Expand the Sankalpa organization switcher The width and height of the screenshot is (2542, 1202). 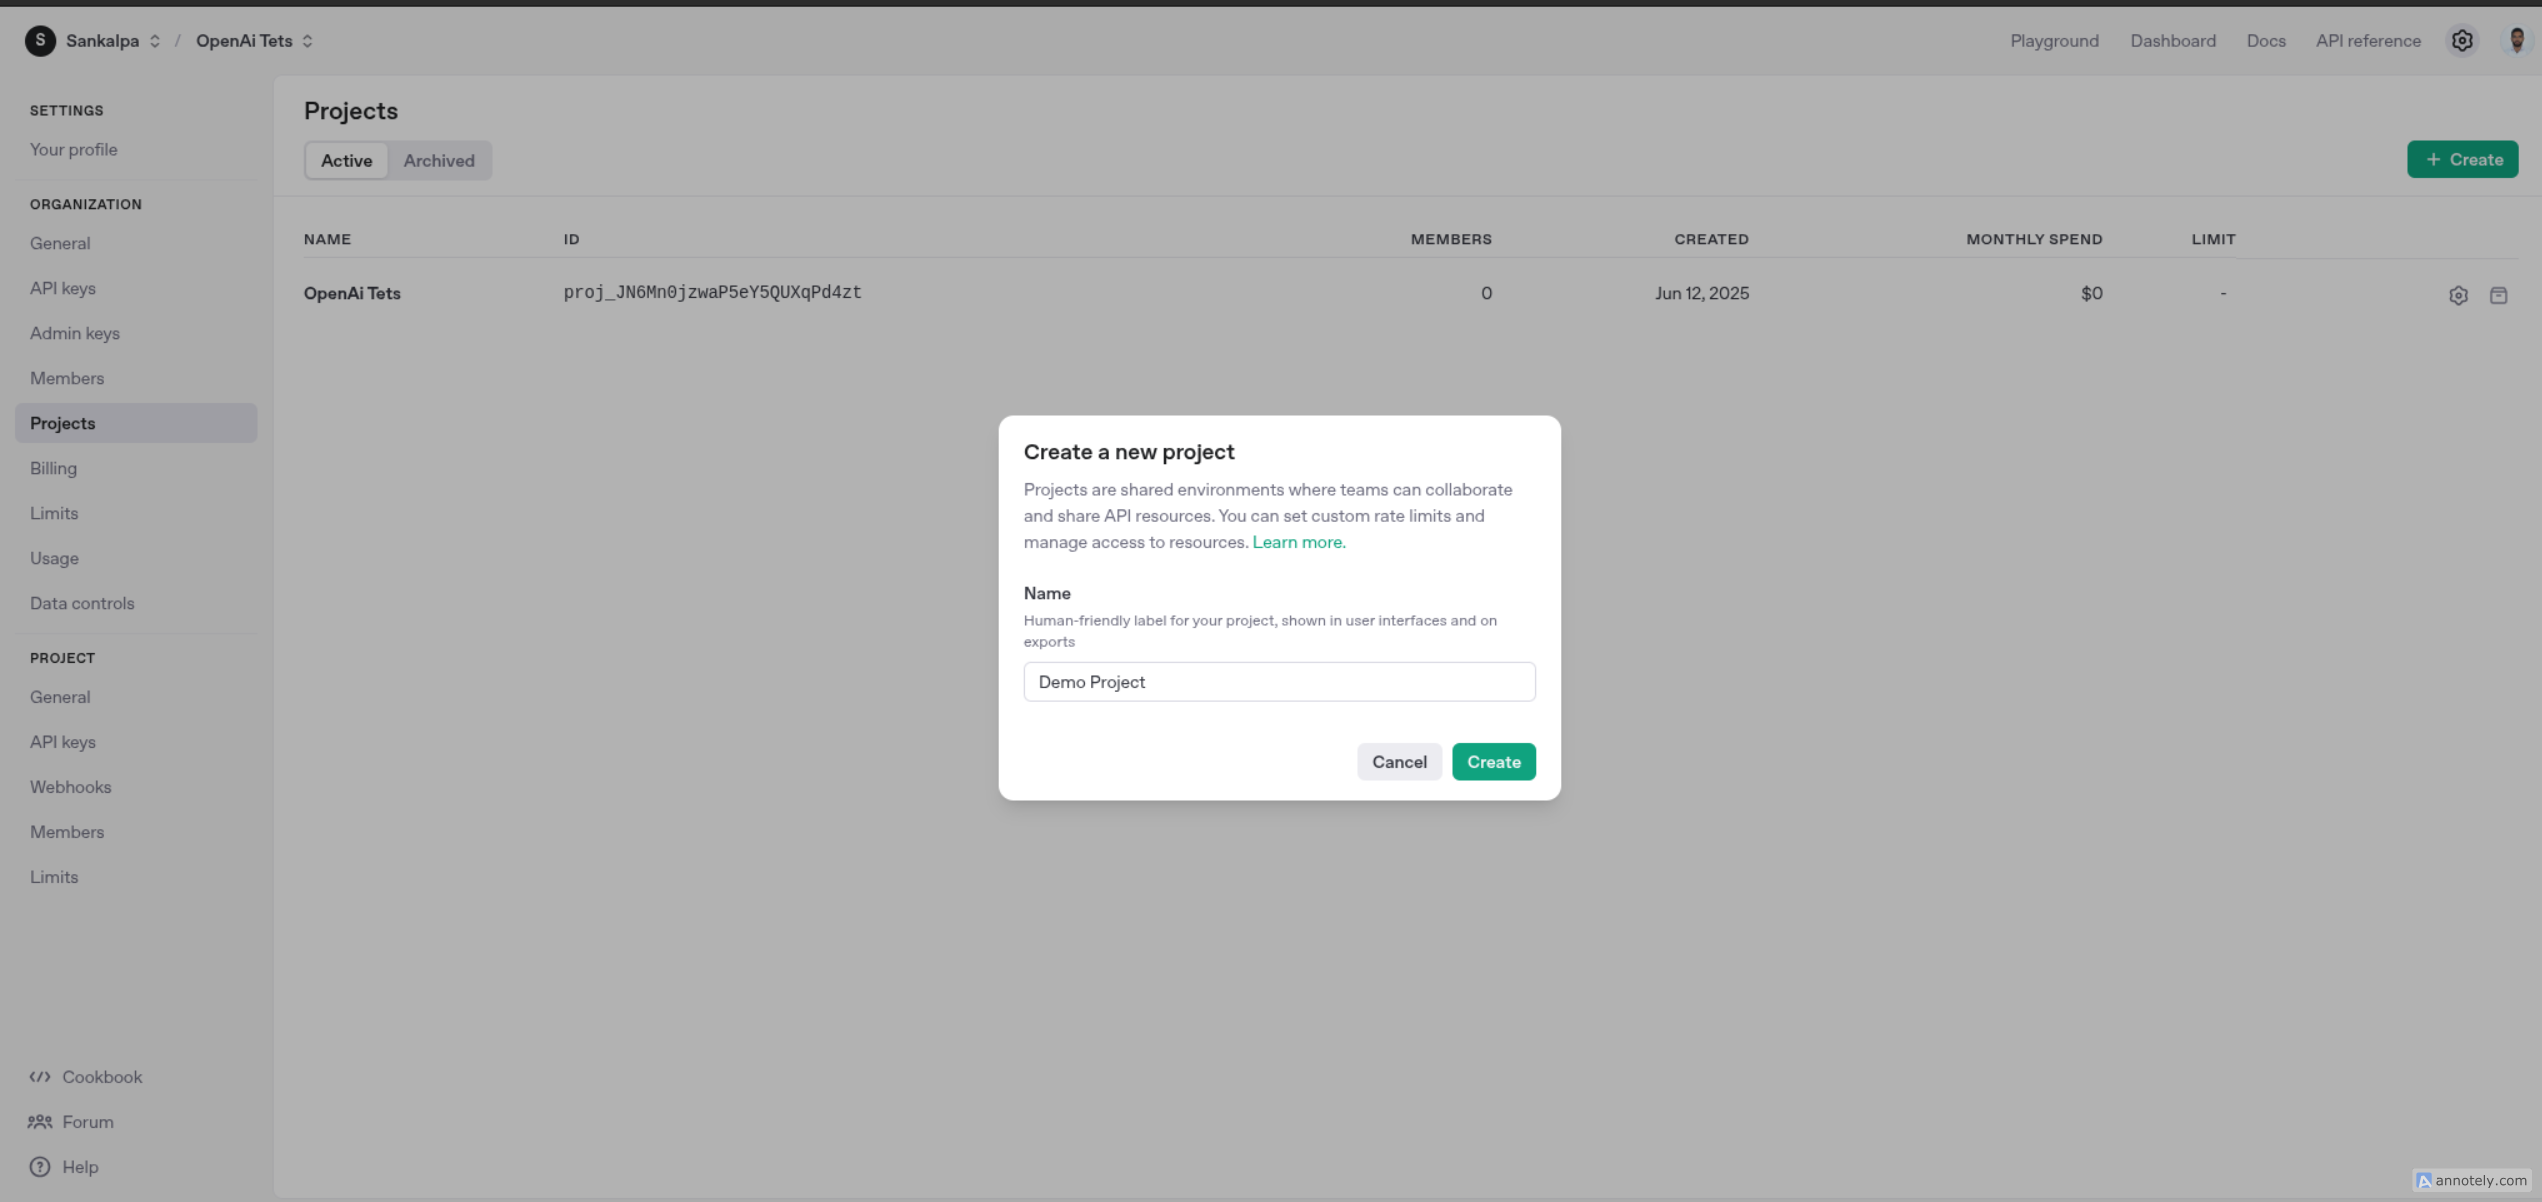(x=154, y=41)
